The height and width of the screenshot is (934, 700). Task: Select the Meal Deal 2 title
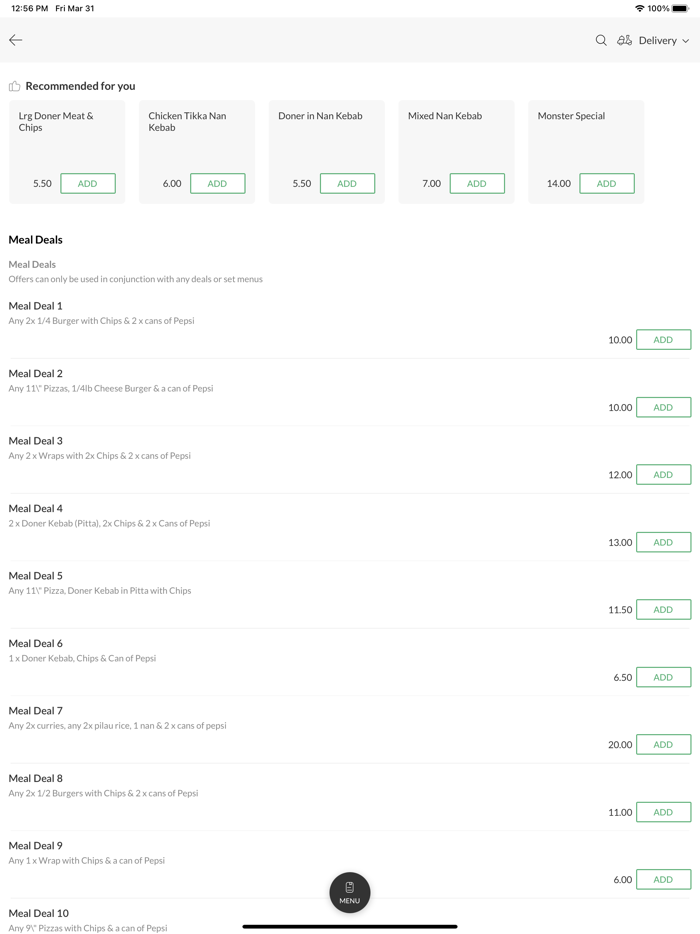tap(36, 373)
